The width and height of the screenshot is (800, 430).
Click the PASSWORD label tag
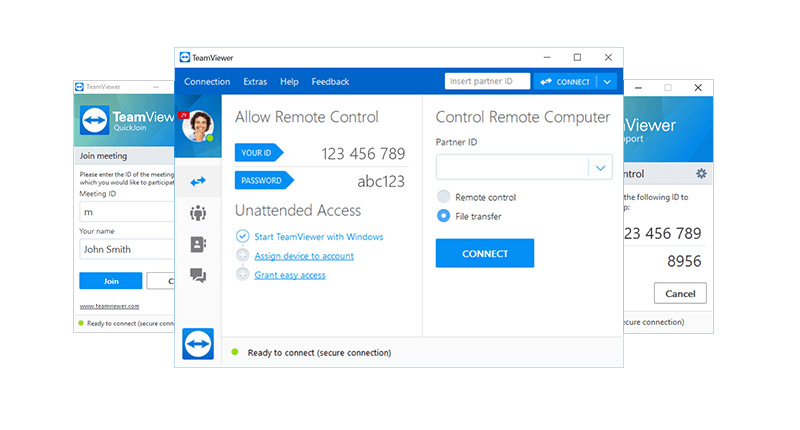click(x=264, y=180)
